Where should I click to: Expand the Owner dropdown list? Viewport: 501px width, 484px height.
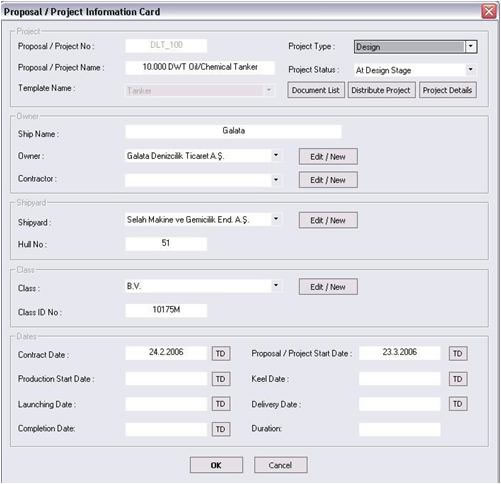coord(276,155)
